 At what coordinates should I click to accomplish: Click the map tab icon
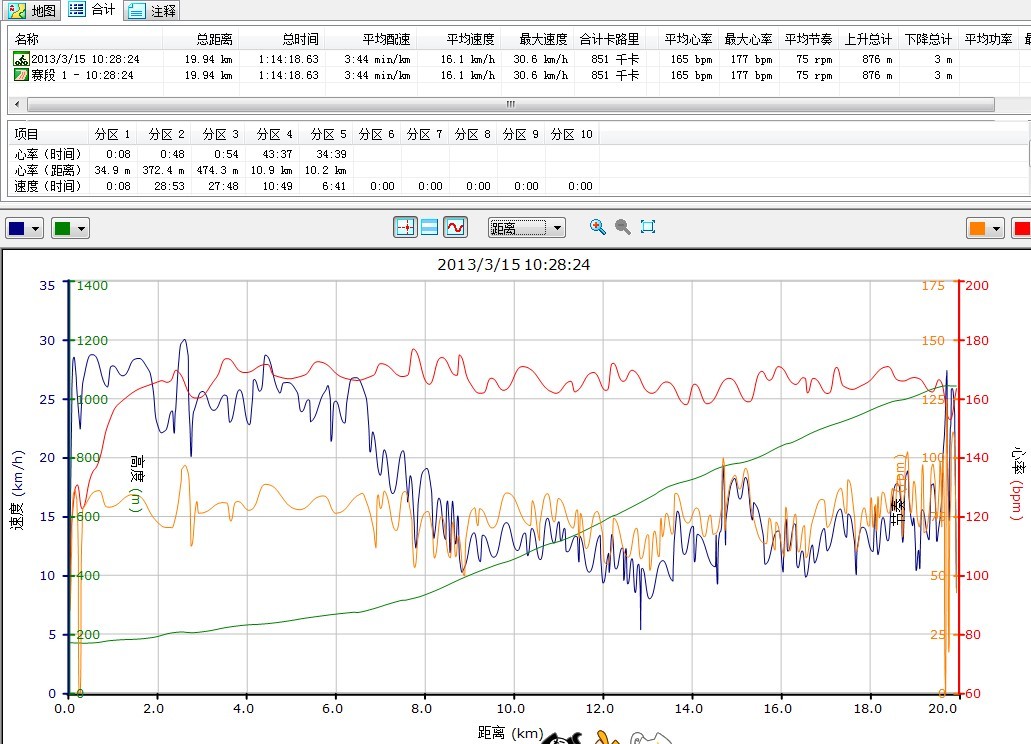tap(16, 11)
